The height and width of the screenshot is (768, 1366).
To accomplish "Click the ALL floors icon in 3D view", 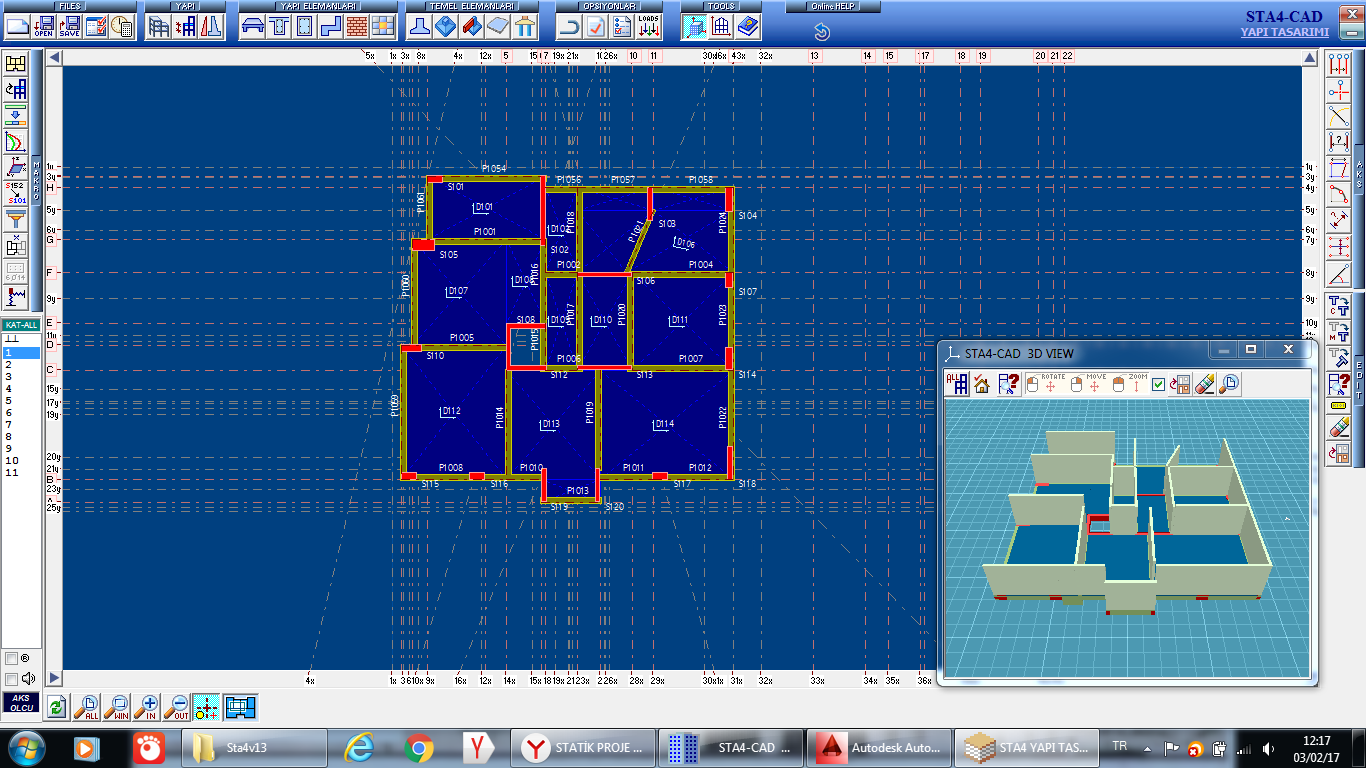I will 957,384.
